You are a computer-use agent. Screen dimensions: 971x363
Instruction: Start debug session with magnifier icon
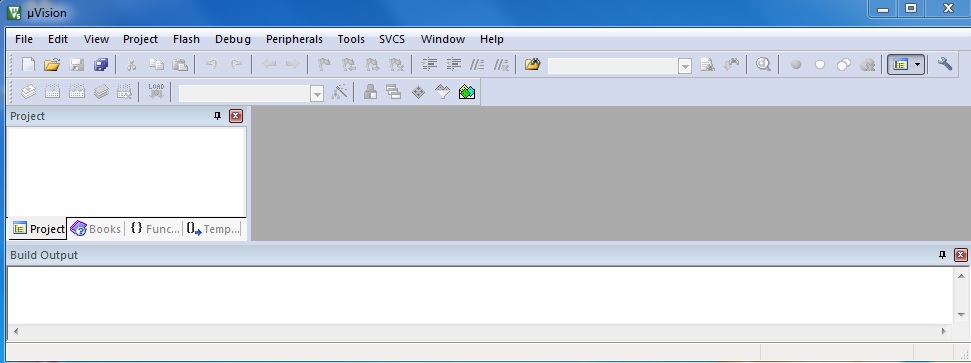(763, 64)
